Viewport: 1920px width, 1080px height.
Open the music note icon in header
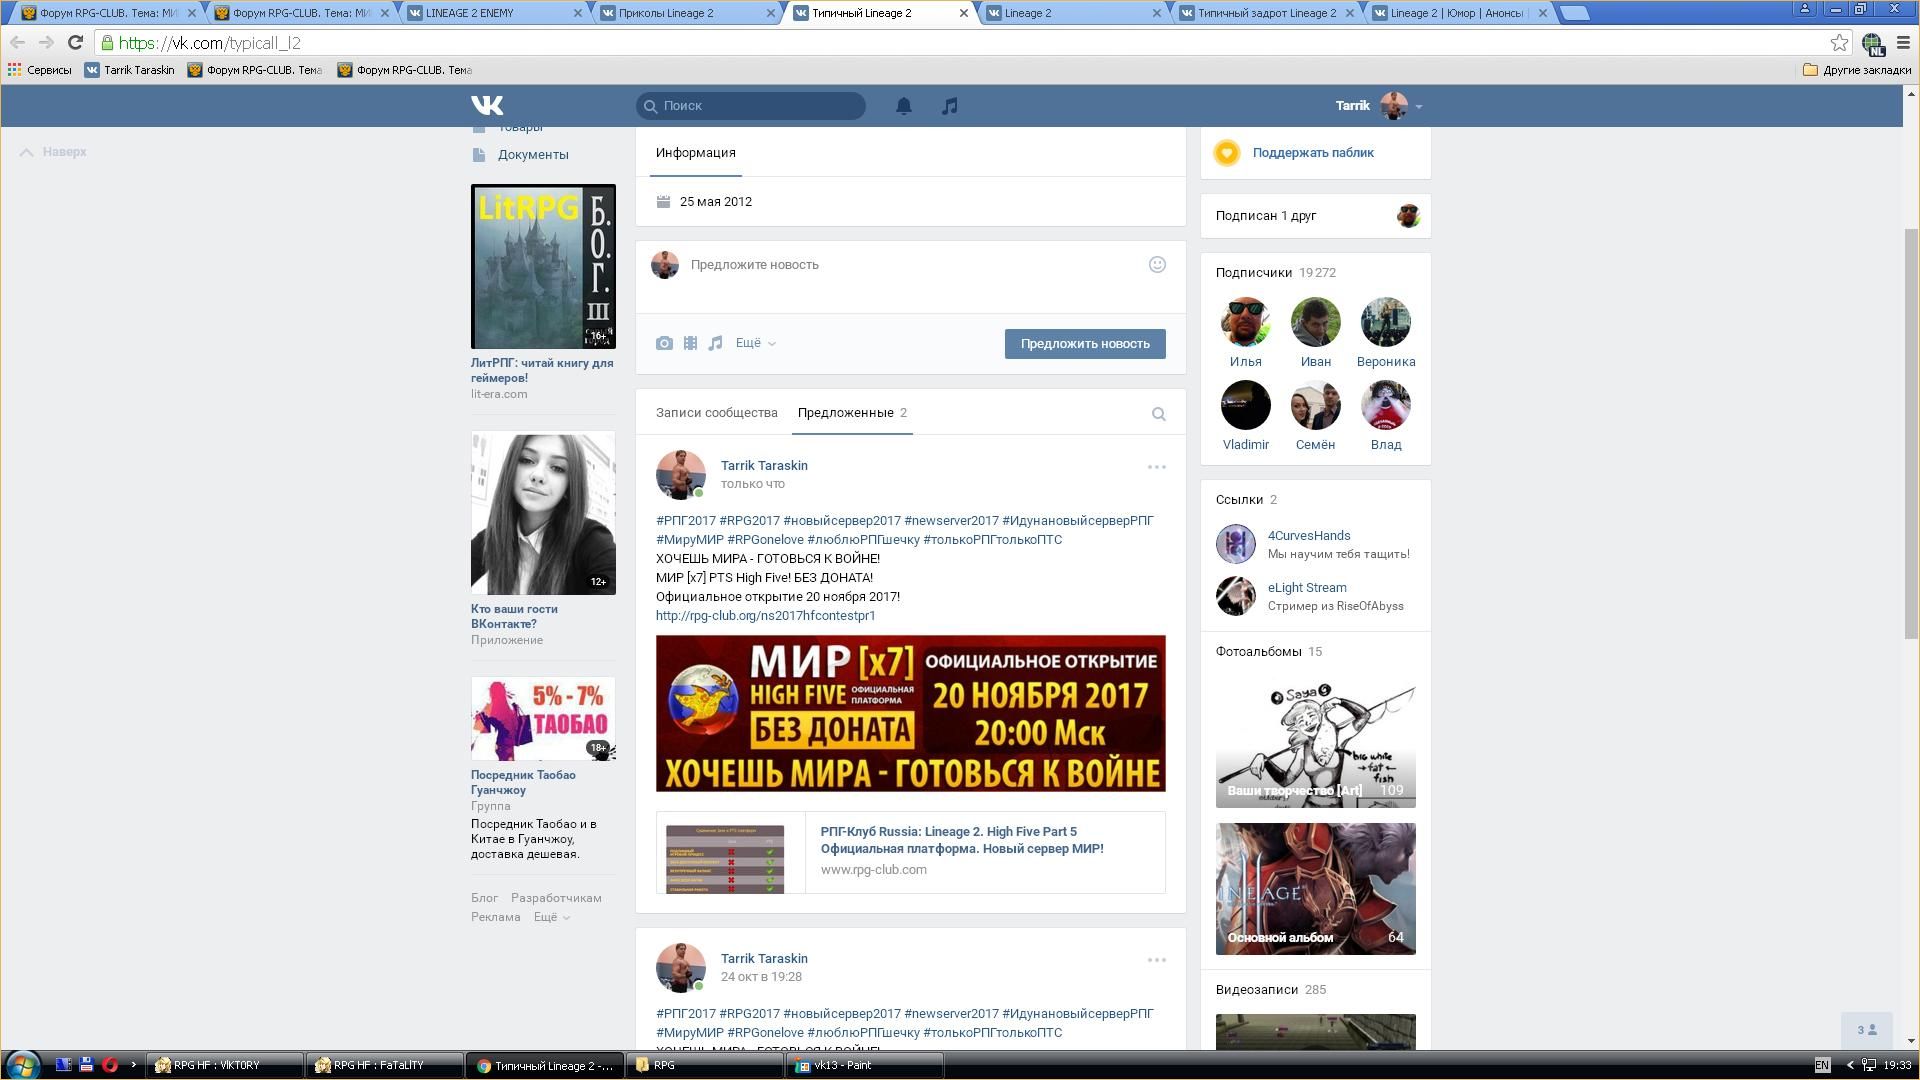pyautogui.click(x=949, y=106)
